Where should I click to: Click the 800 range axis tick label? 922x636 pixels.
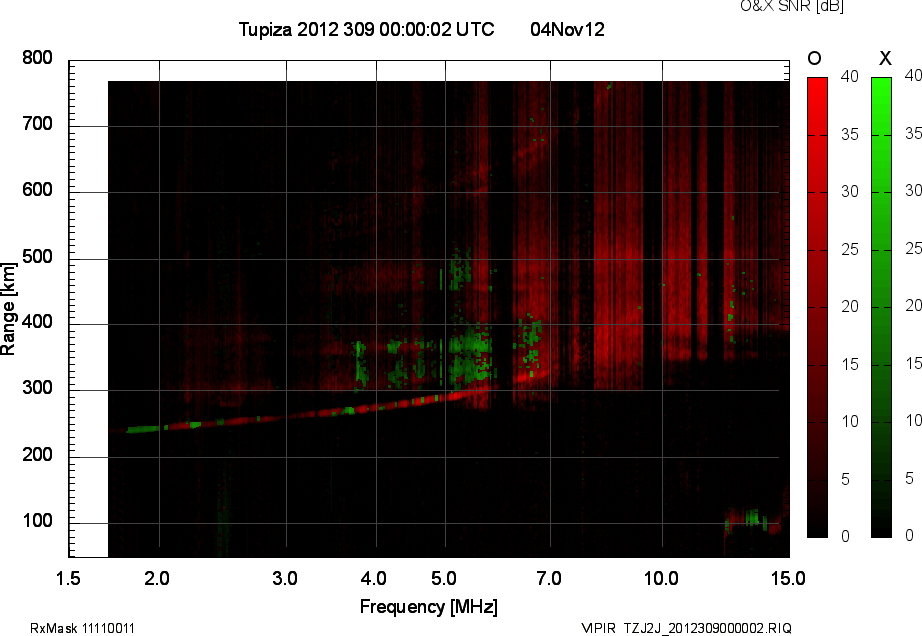point(37,58)
